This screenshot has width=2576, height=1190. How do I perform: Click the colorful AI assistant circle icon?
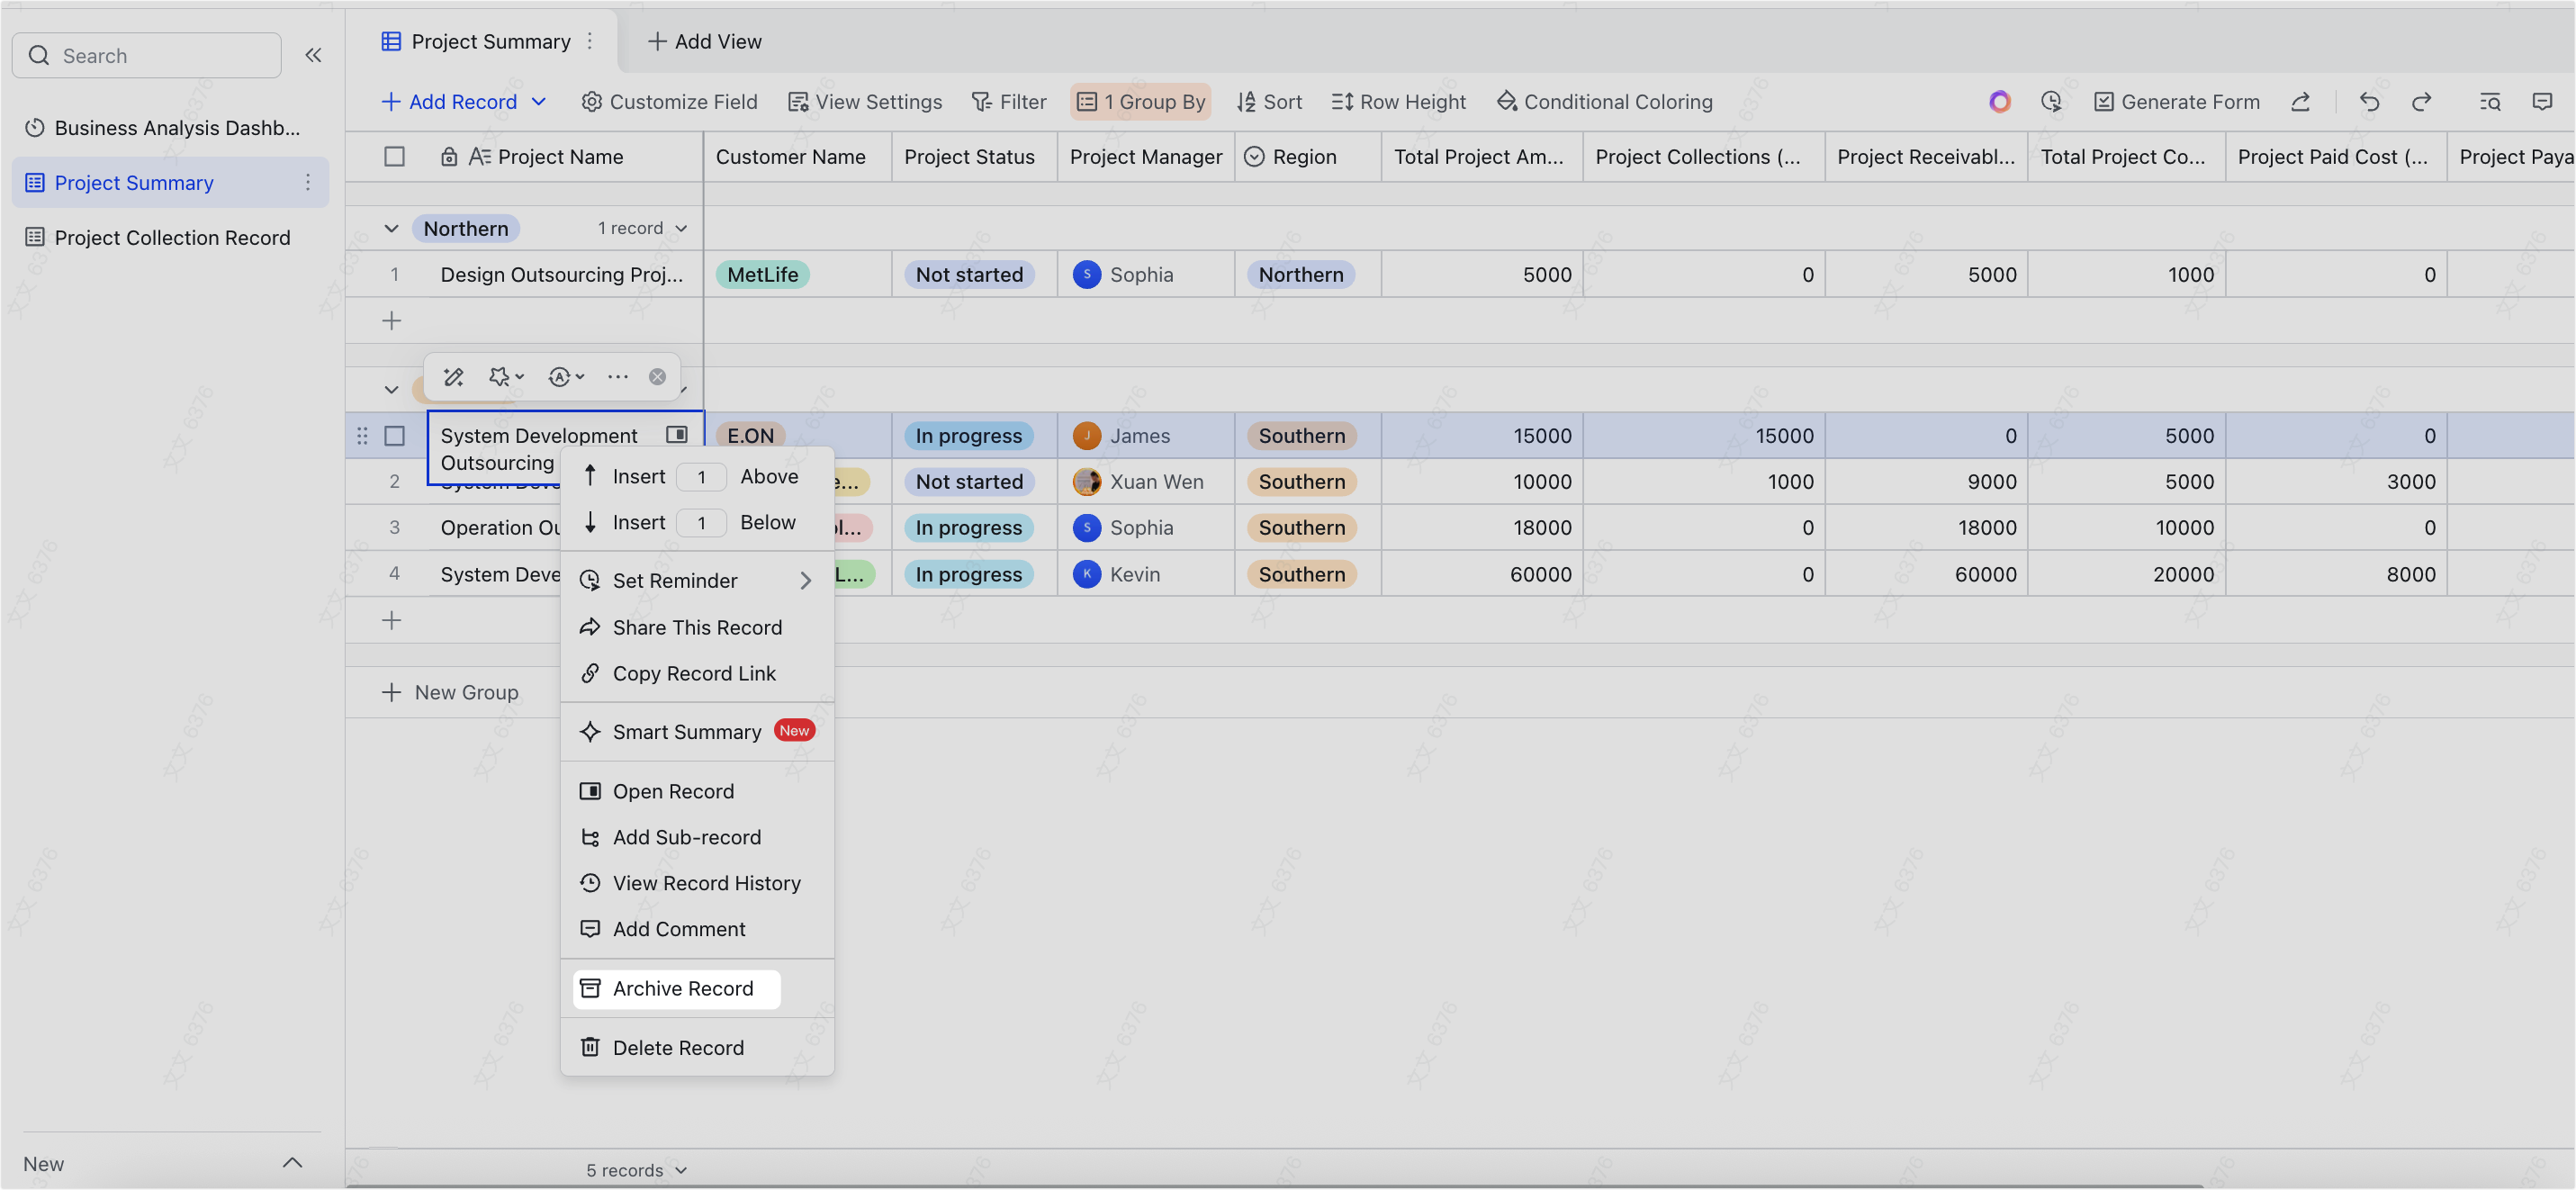(1999, 102)
